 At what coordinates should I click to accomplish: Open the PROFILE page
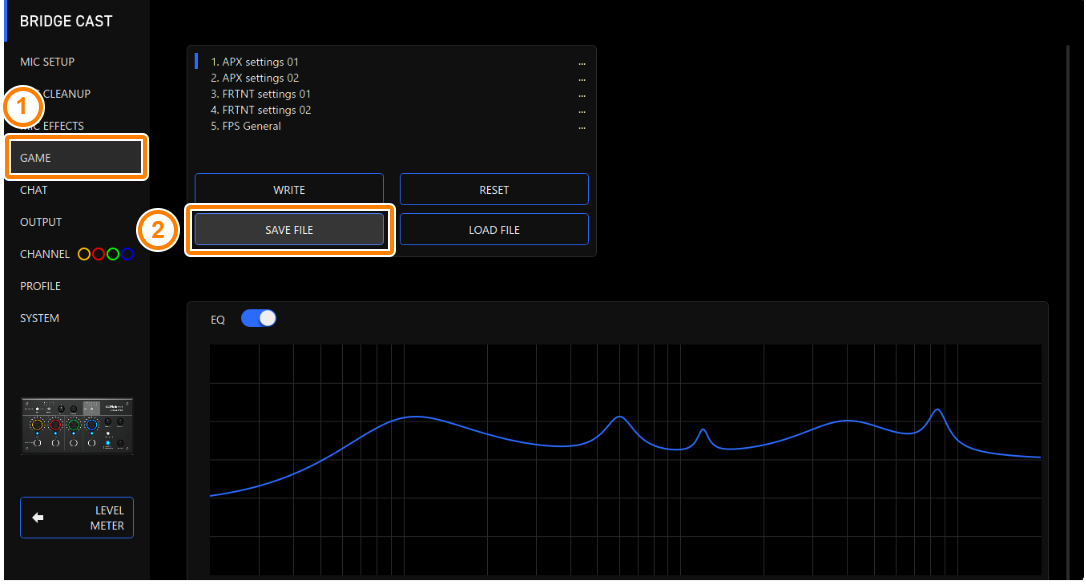click(x=40, y=286)
